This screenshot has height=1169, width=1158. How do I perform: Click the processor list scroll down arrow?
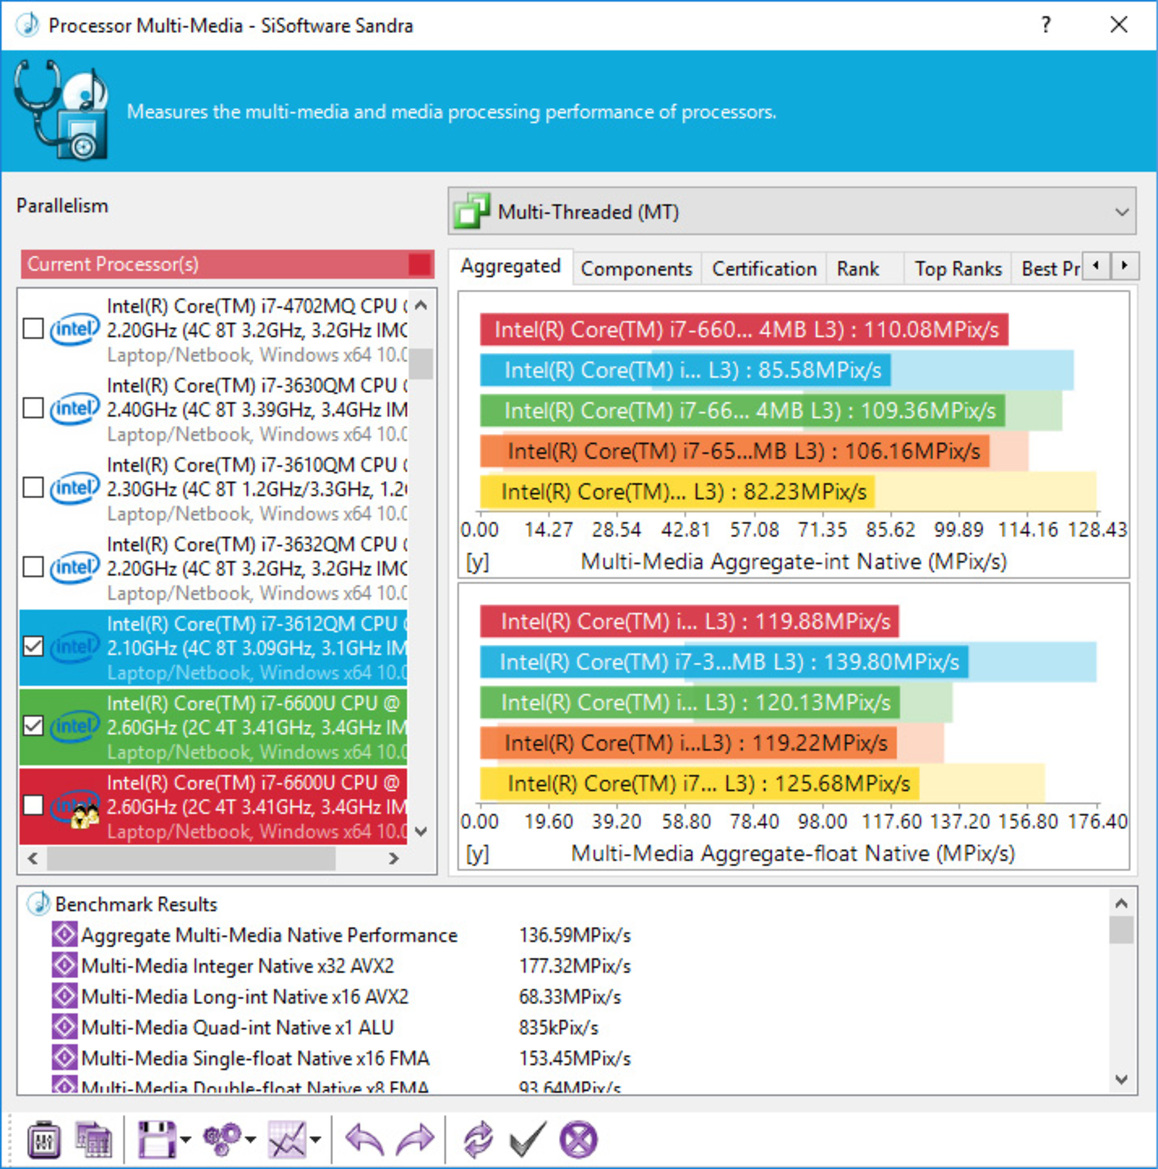click(x=421, y=831)
